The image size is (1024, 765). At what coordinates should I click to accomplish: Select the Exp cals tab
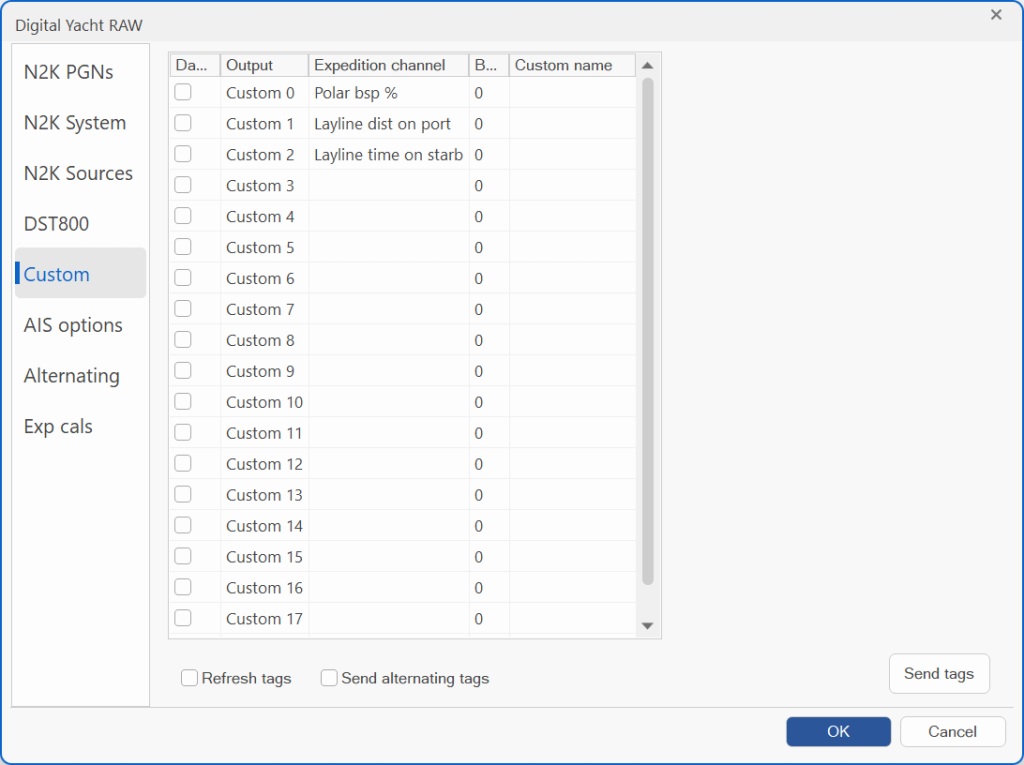tap(58, 426)
